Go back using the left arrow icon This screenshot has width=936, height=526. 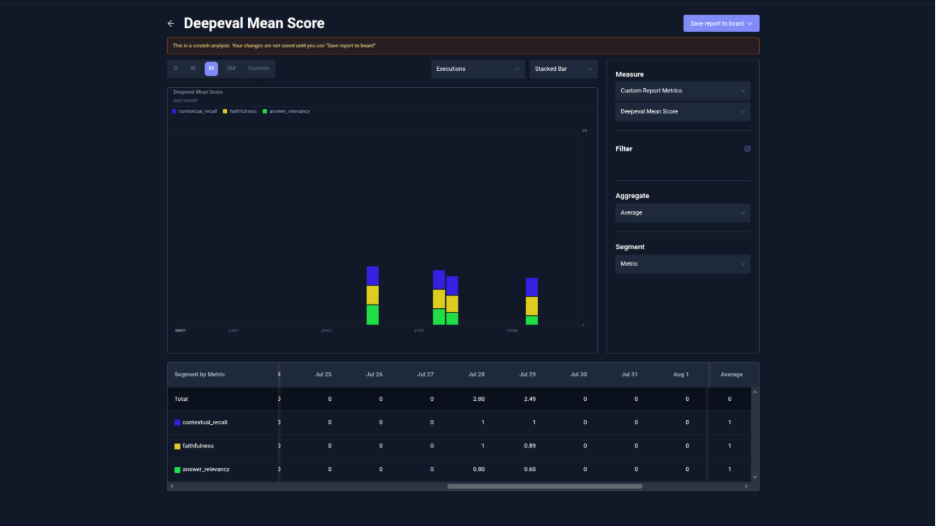171,23
